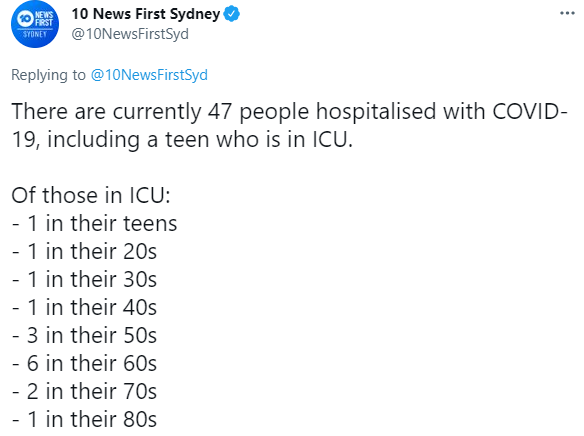The height and width of the screenshot is (436, 584).
Task: Open the grey @10NewsFirstSyd handle under the name
Action: (130, 34)
